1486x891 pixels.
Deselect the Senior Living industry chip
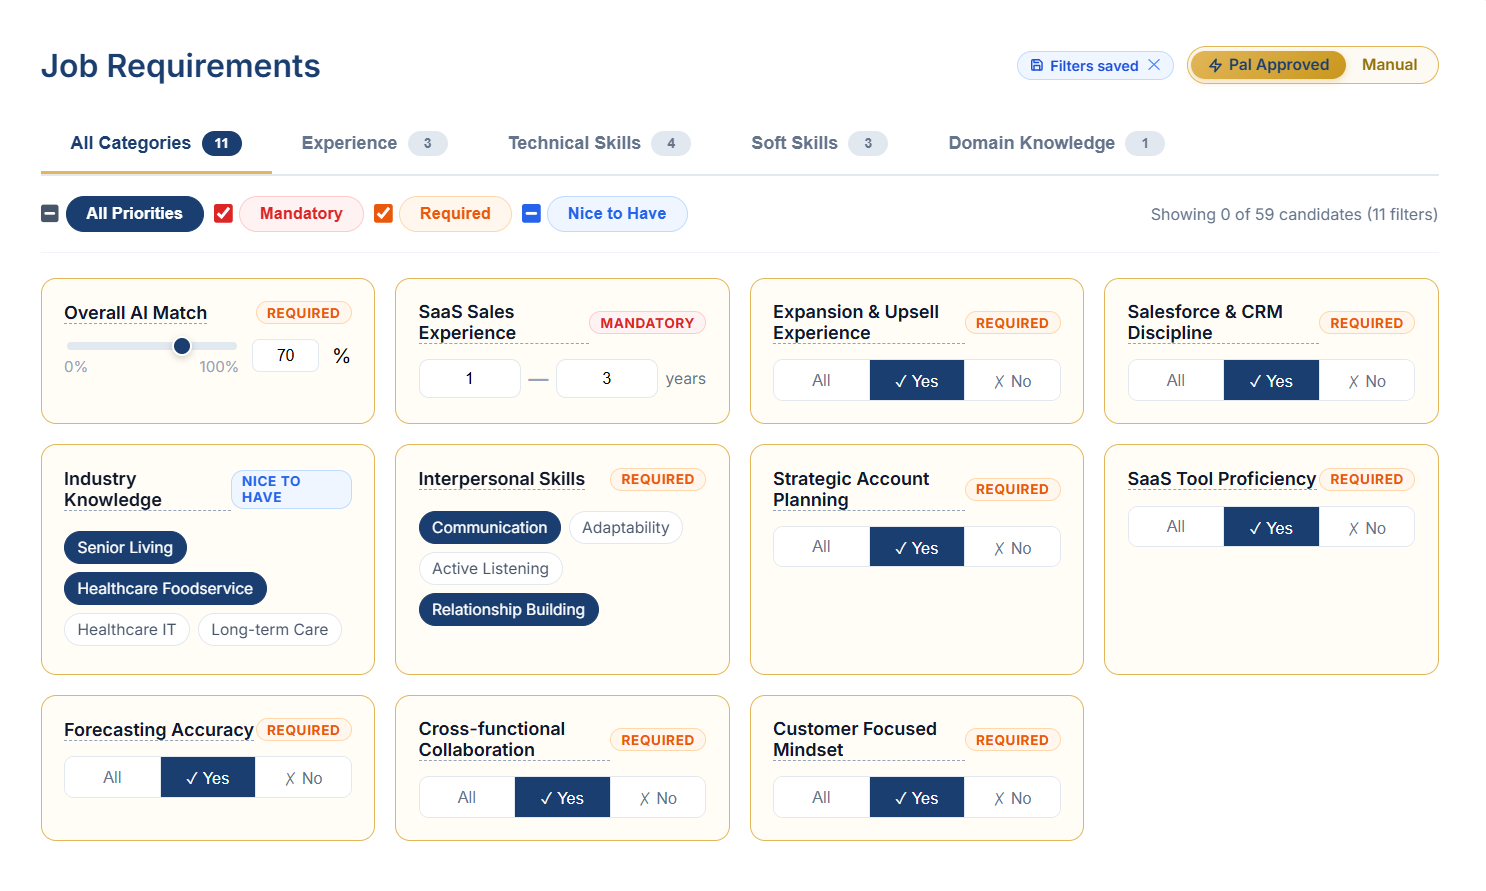tap(125, 547)
